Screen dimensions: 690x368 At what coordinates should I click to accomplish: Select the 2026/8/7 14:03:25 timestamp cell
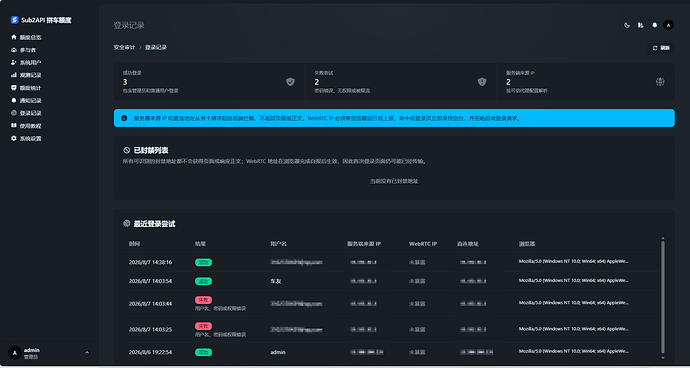[150, 330]
